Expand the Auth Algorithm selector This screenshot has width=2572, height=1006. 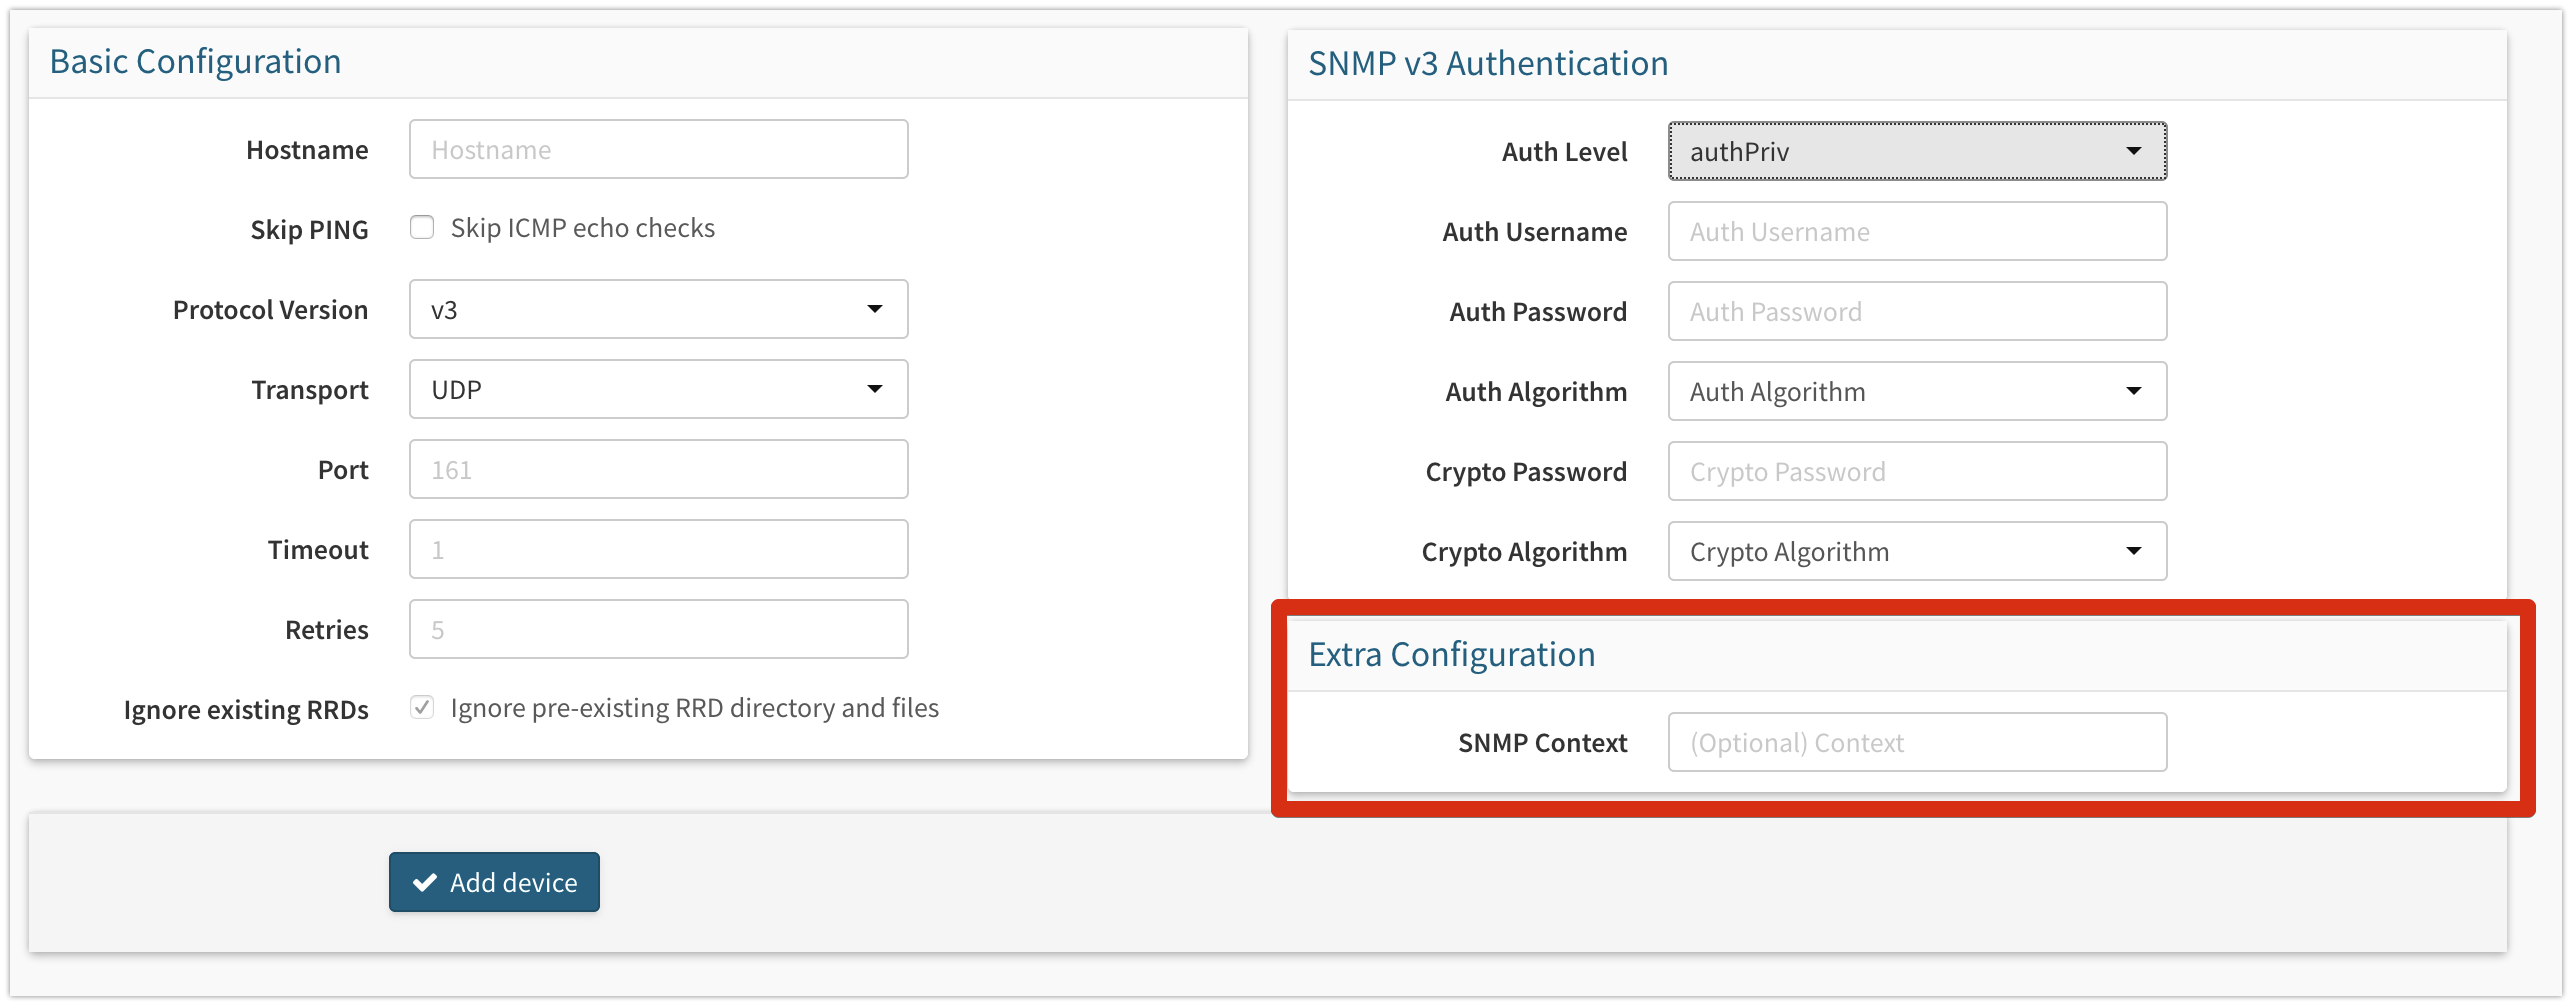1917,391
